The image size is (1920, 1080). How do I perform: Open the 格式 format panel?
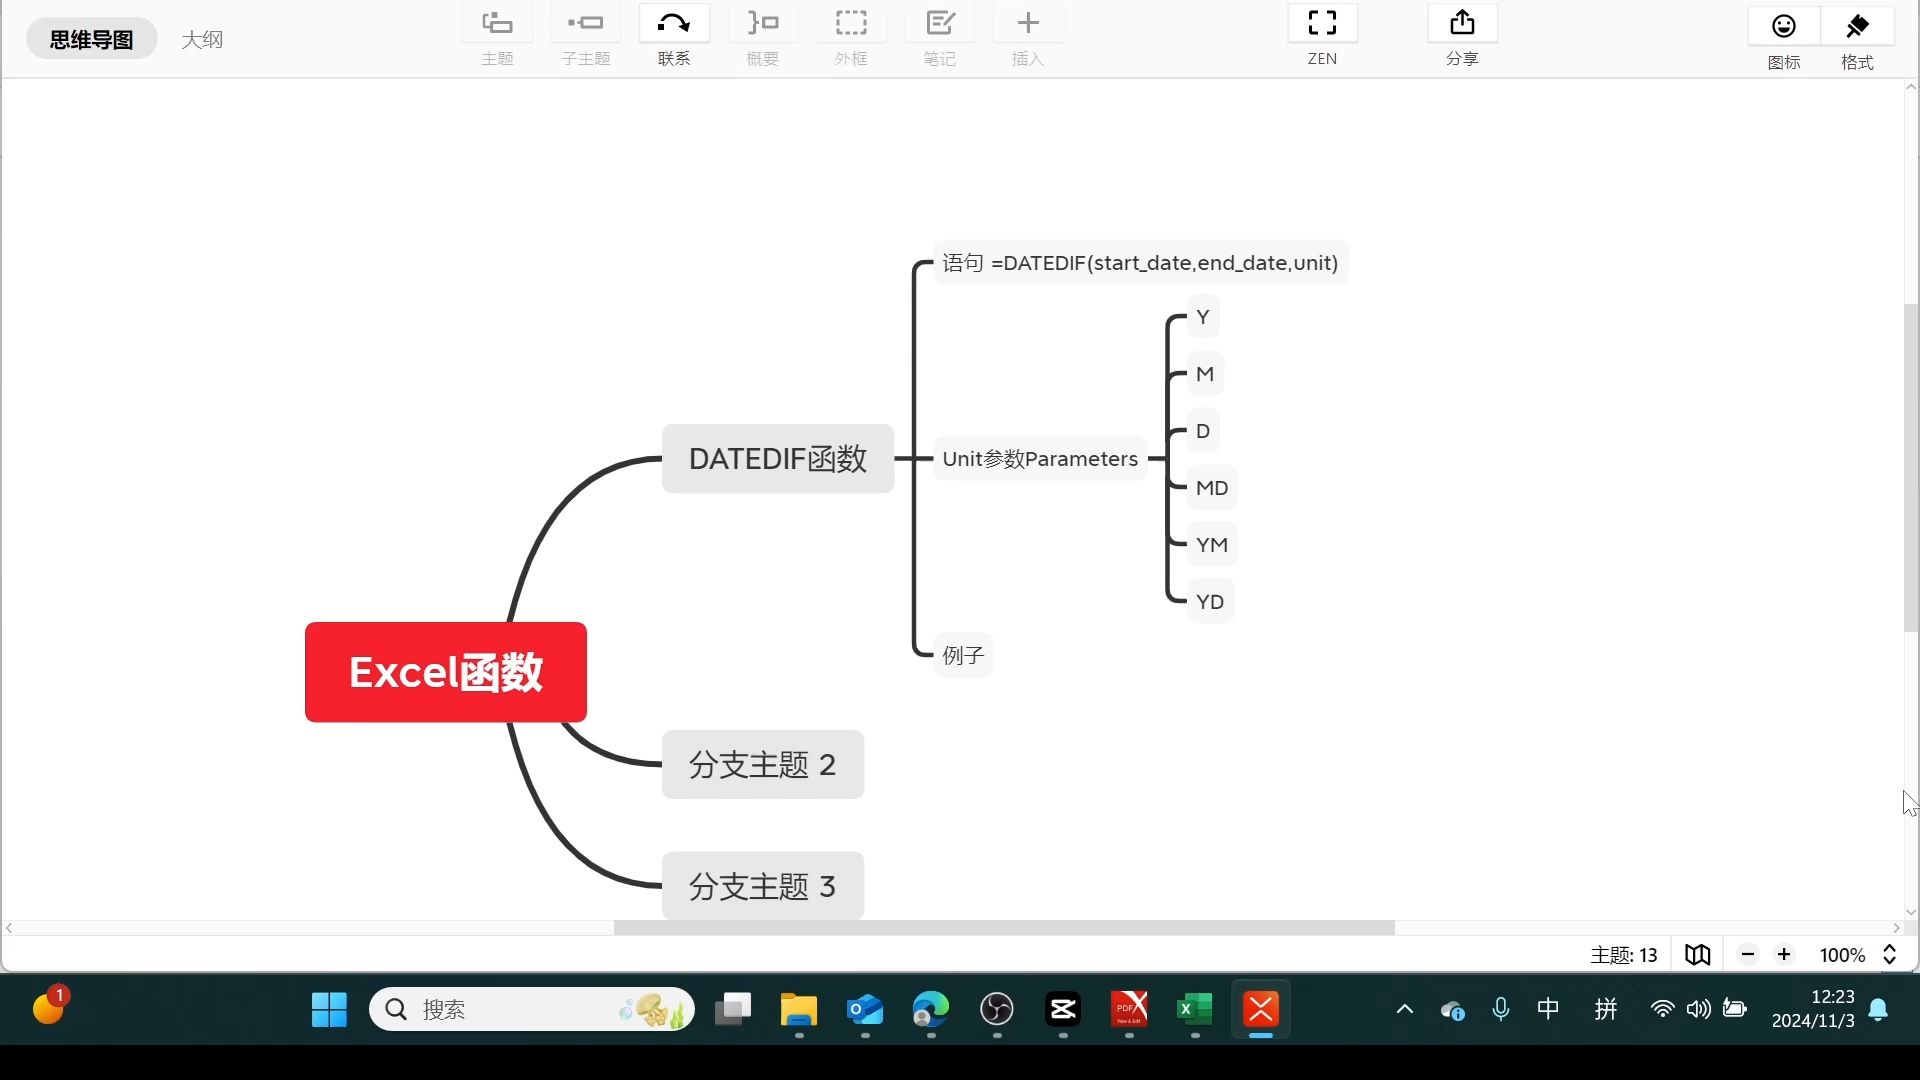pyautogui.click(x=1857, y=26)
